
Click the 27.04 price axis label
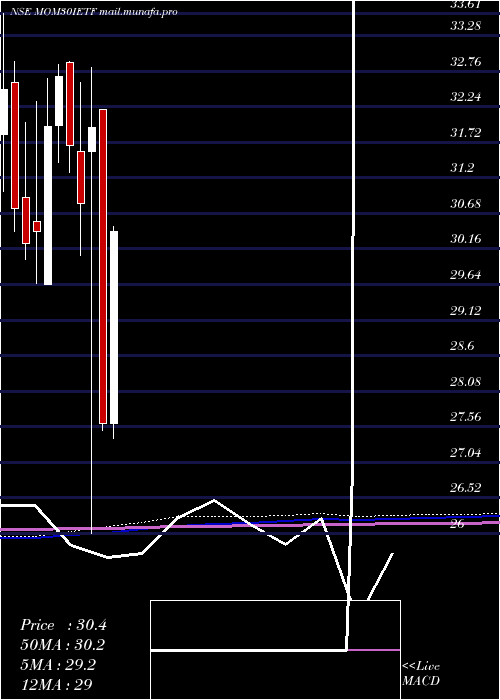pos(465,453)
